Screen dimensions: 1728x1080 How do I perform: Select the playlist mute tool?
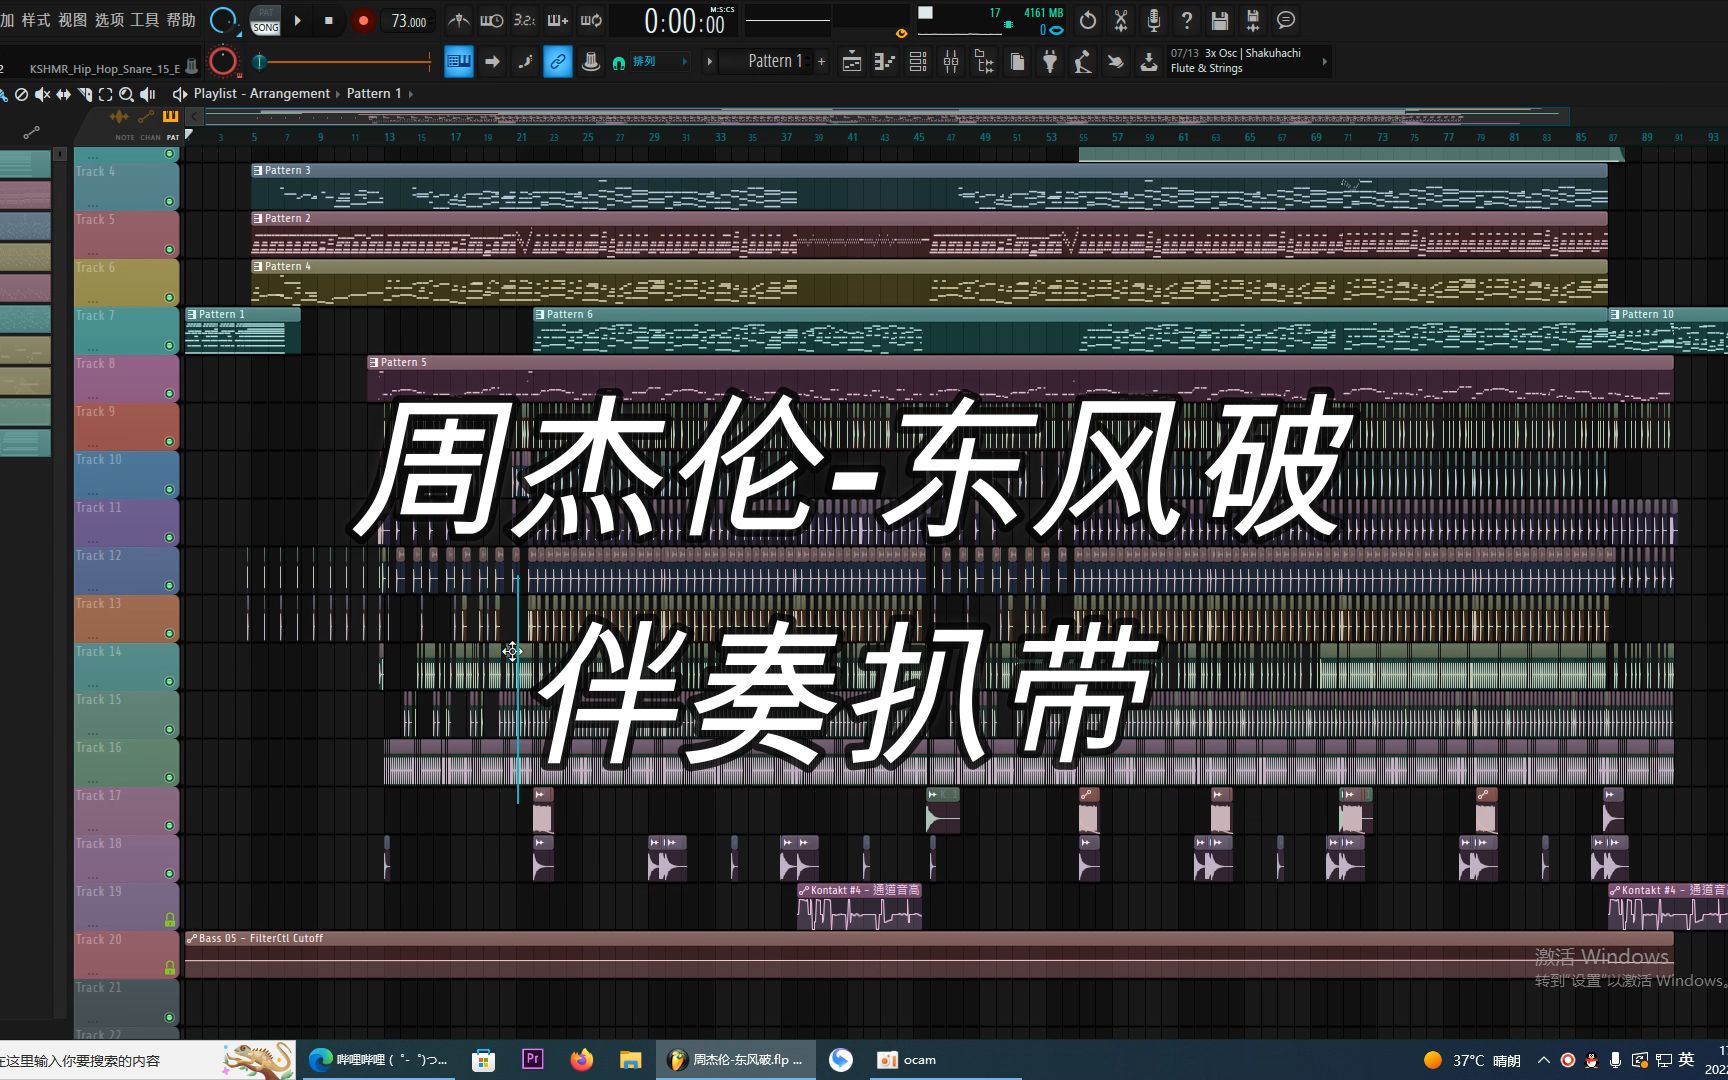pos(42,94)
